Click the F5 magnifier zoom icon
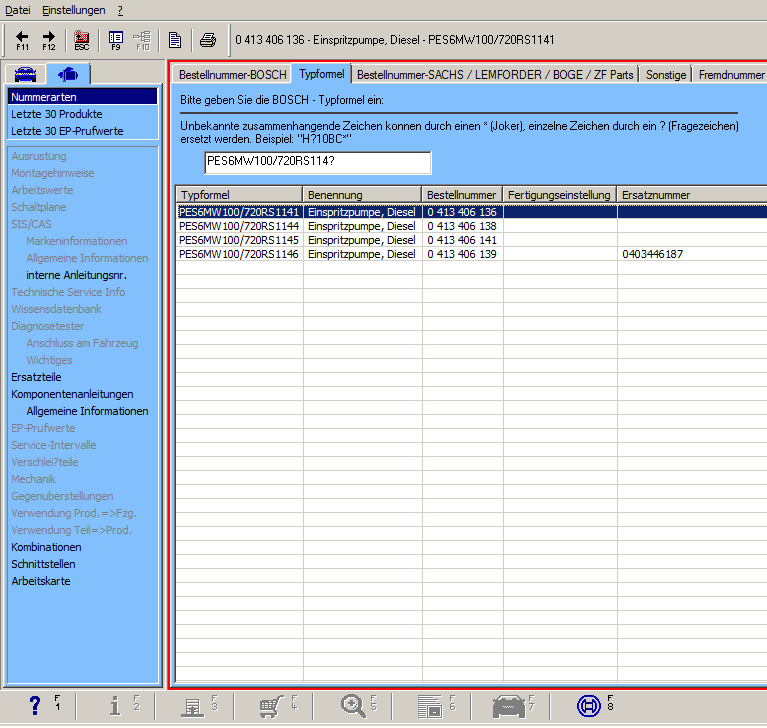 [x=353, y=706]
